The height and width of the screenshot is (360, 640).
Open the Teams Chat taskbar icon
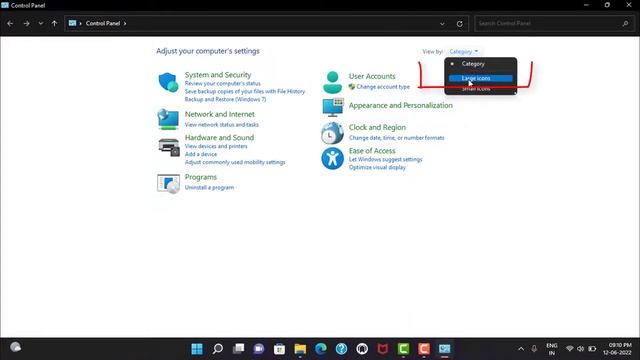259,349
